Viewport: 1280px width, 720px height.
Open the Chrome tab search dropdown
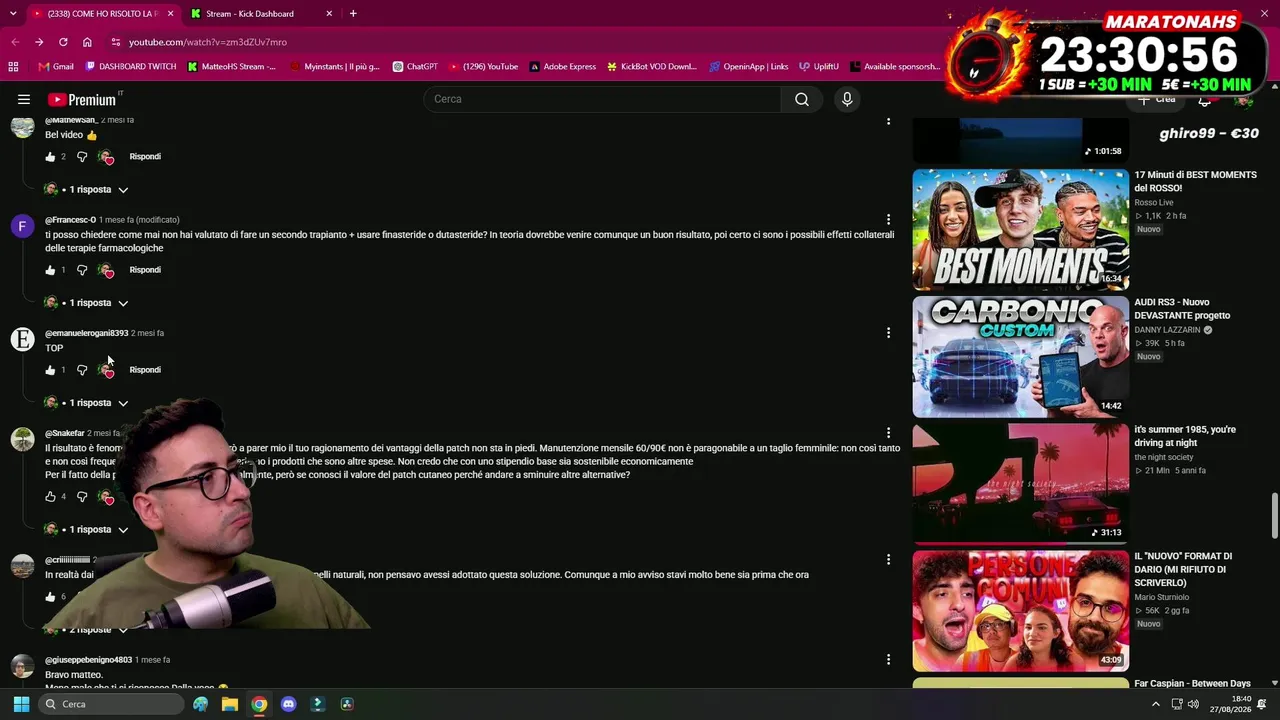[x=13, y=14]
